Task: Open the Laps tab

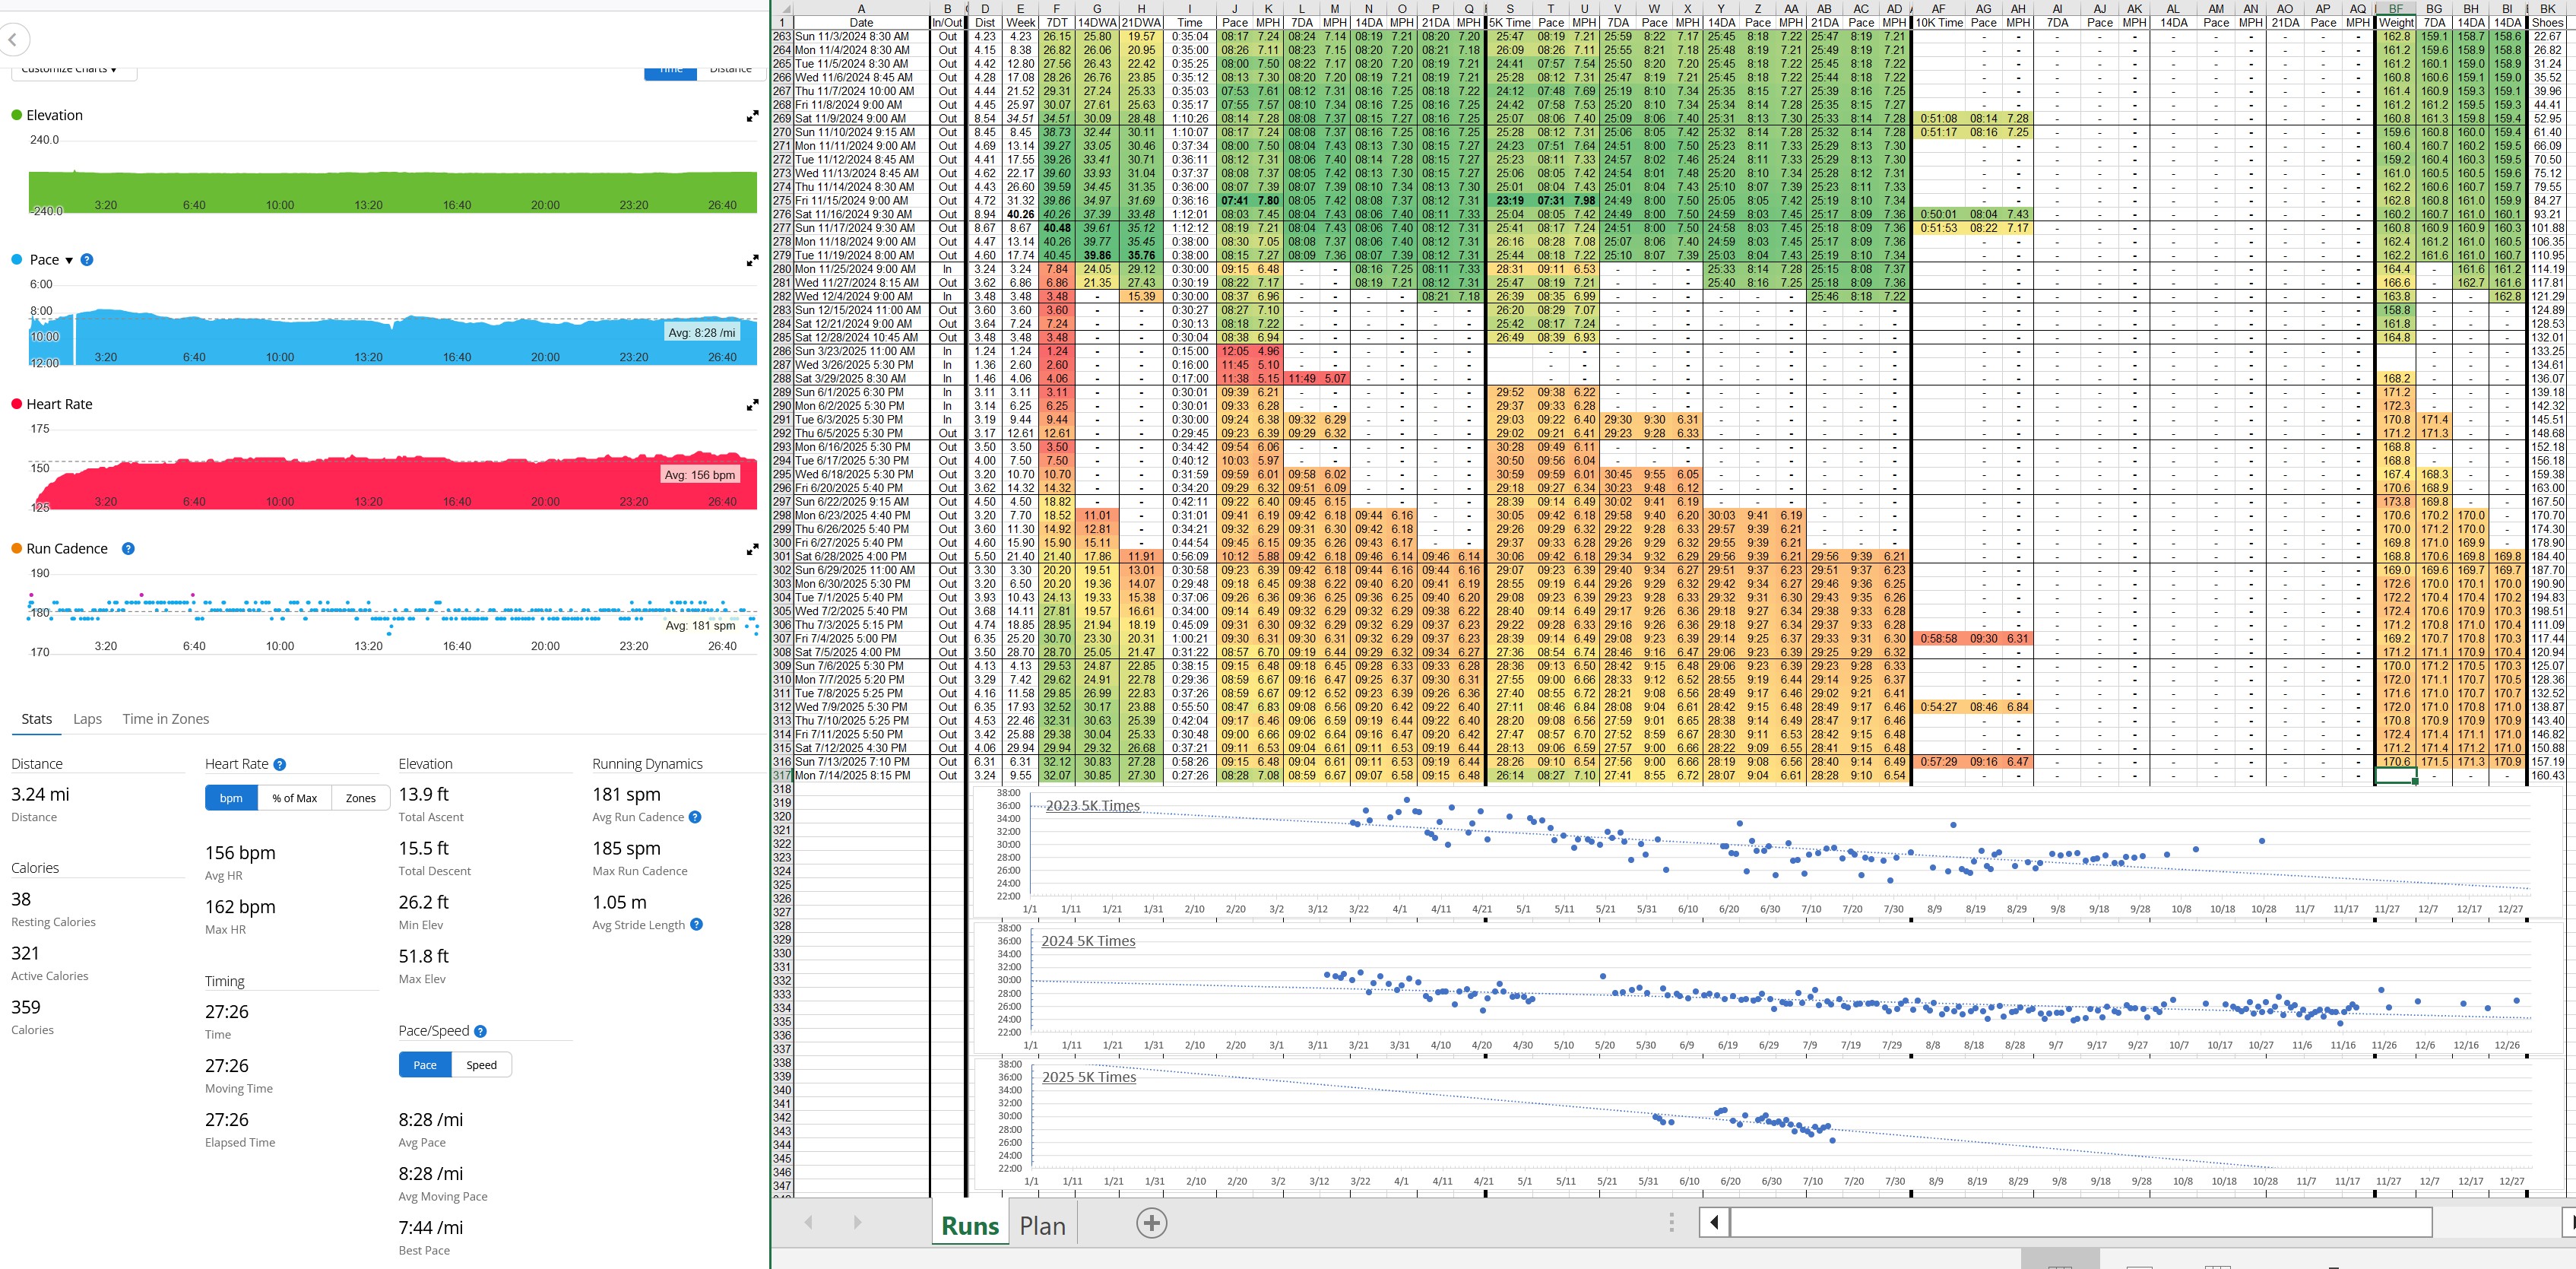Action: tap(87, 719)
